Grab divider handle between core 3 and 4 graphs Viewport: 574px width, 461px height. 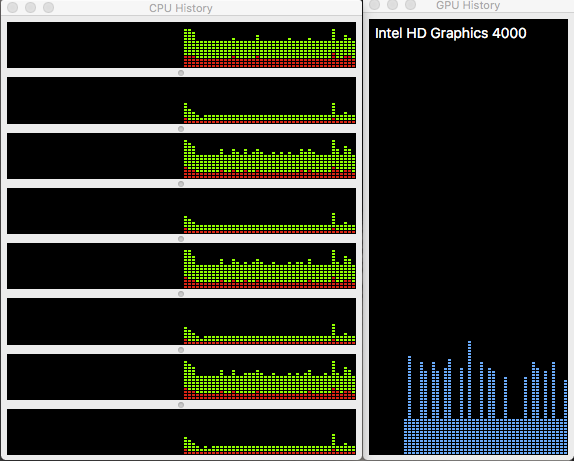181,184
